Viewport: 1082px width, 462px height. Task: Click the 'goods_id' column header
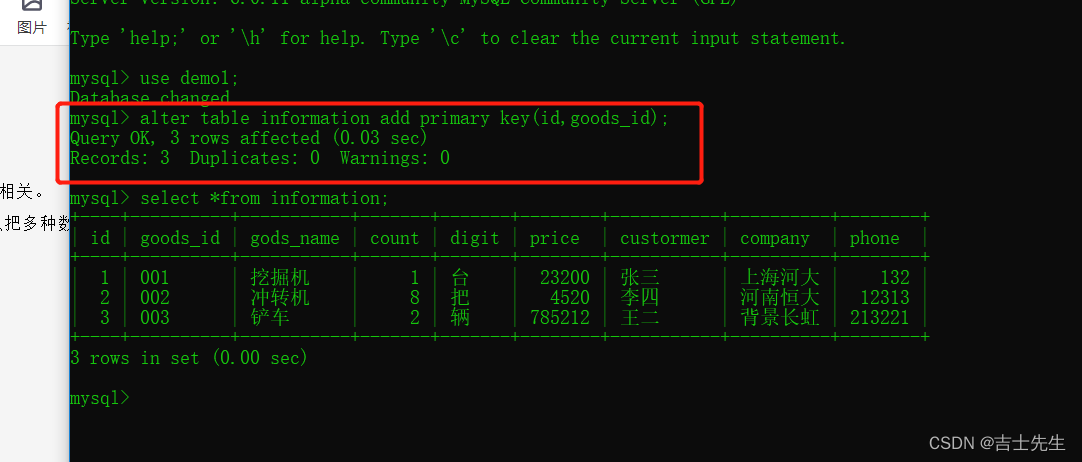pyautogui.click(x=180, y=239)
